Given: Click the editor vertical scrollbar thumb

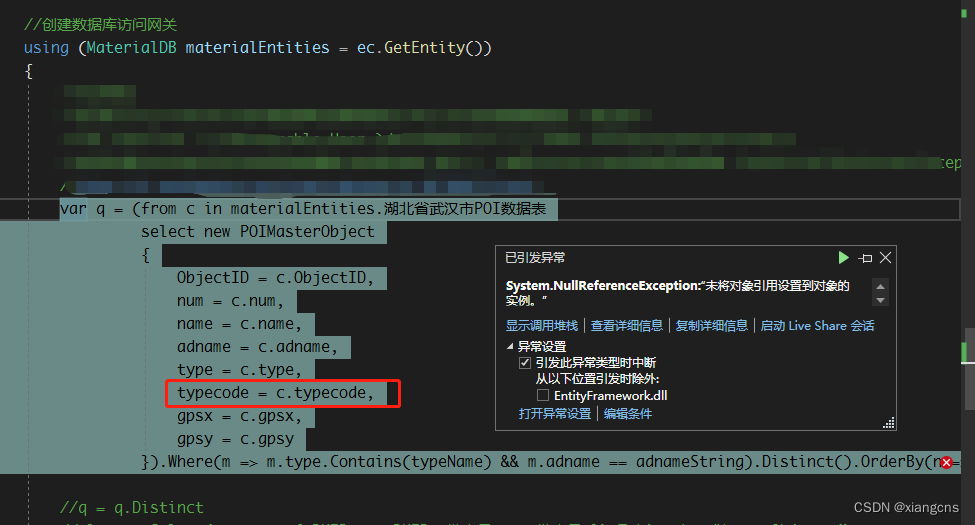Looking at the screenshot, I should coord(969,368).
